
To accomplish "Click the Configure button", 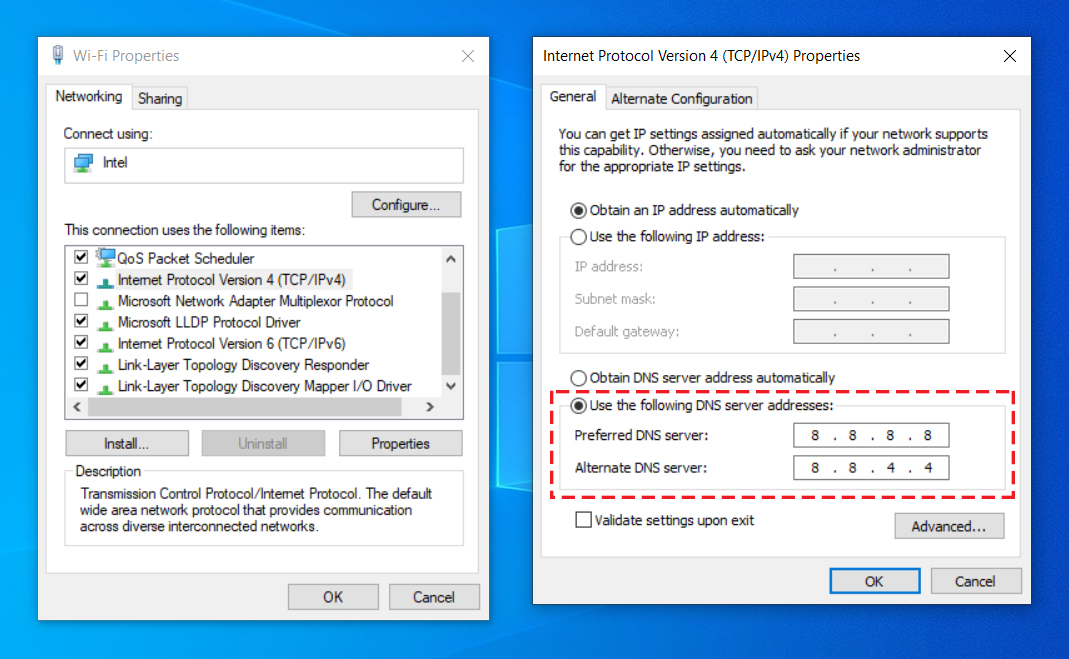I will click(x=406, y=204).
